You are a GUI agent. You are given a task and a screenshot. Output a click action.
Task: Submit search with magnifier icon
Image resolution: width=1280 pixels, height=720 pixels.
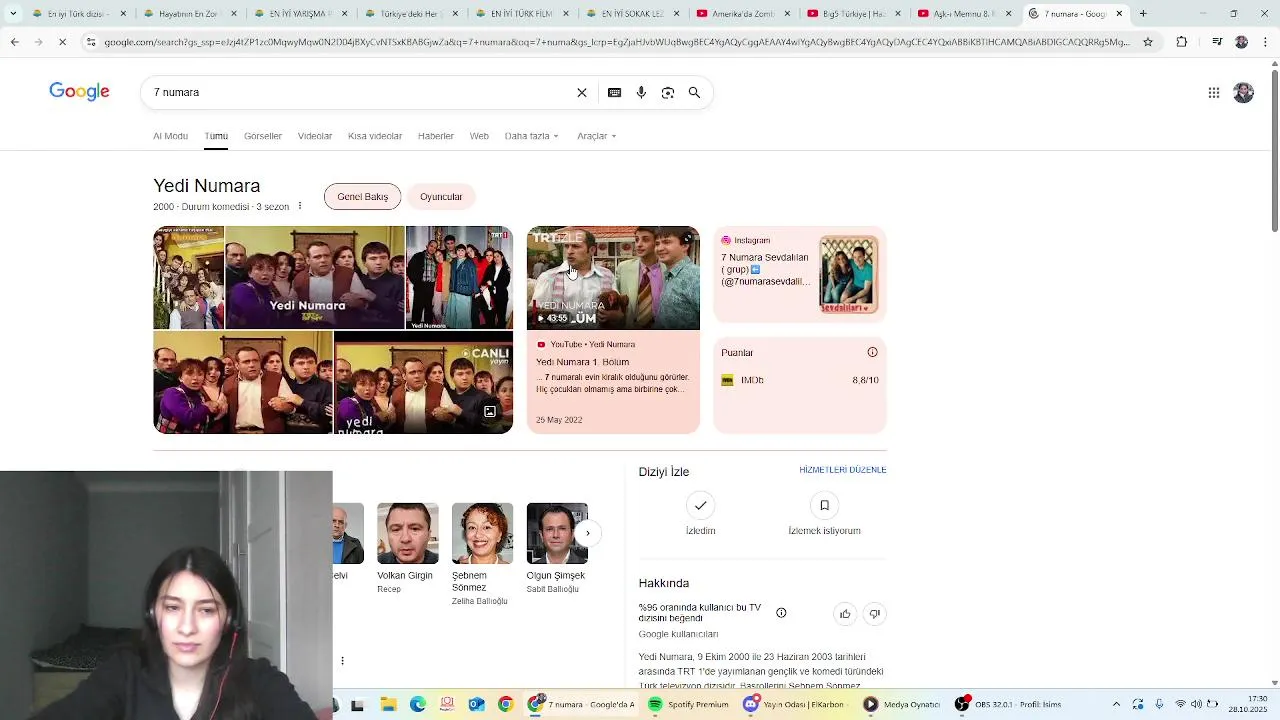694,92
